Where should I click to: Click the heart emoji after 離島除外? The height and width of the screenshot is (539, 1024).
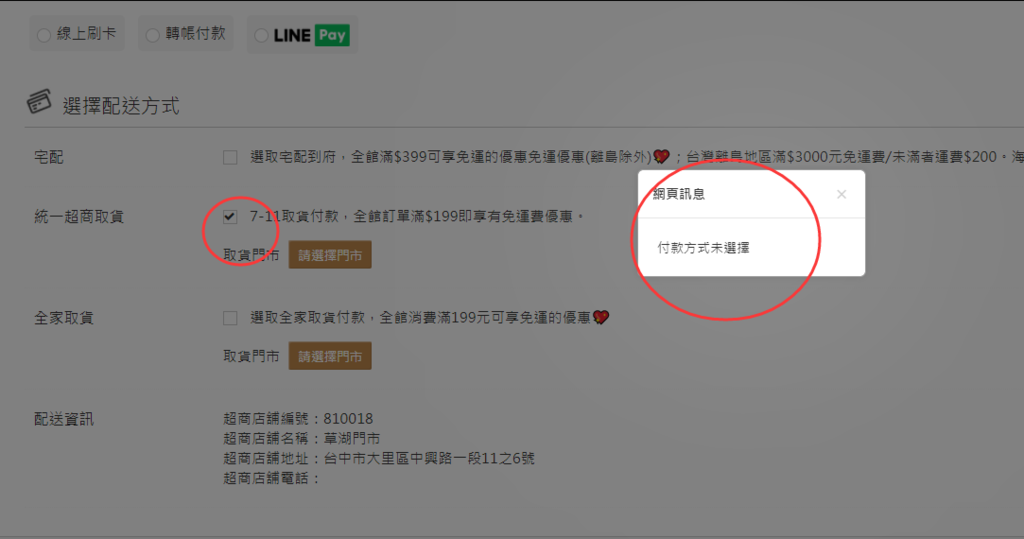click(x=662, y=157)
